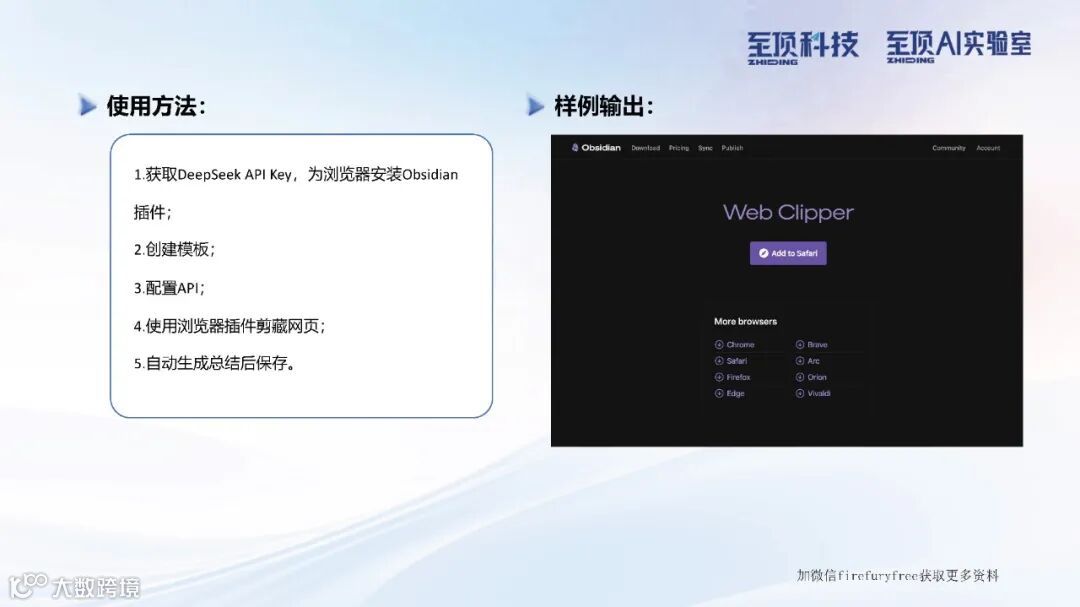Image resolution: width=1080 pixels, height=607 pixels.
Task: Click the plus icon beside Brave
Action: (800, 344)
